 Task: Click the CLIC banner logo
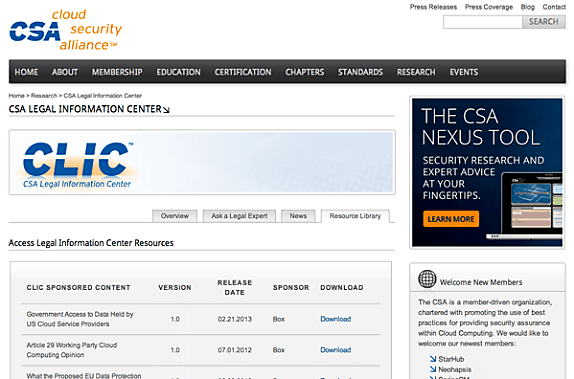[x=78, y=165]
